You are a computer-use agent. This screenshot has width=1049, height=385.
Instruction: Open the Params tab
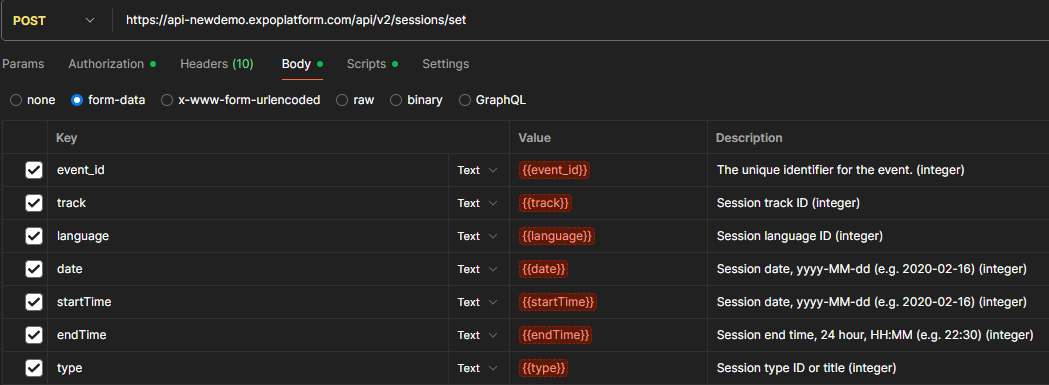pos(23,64)
